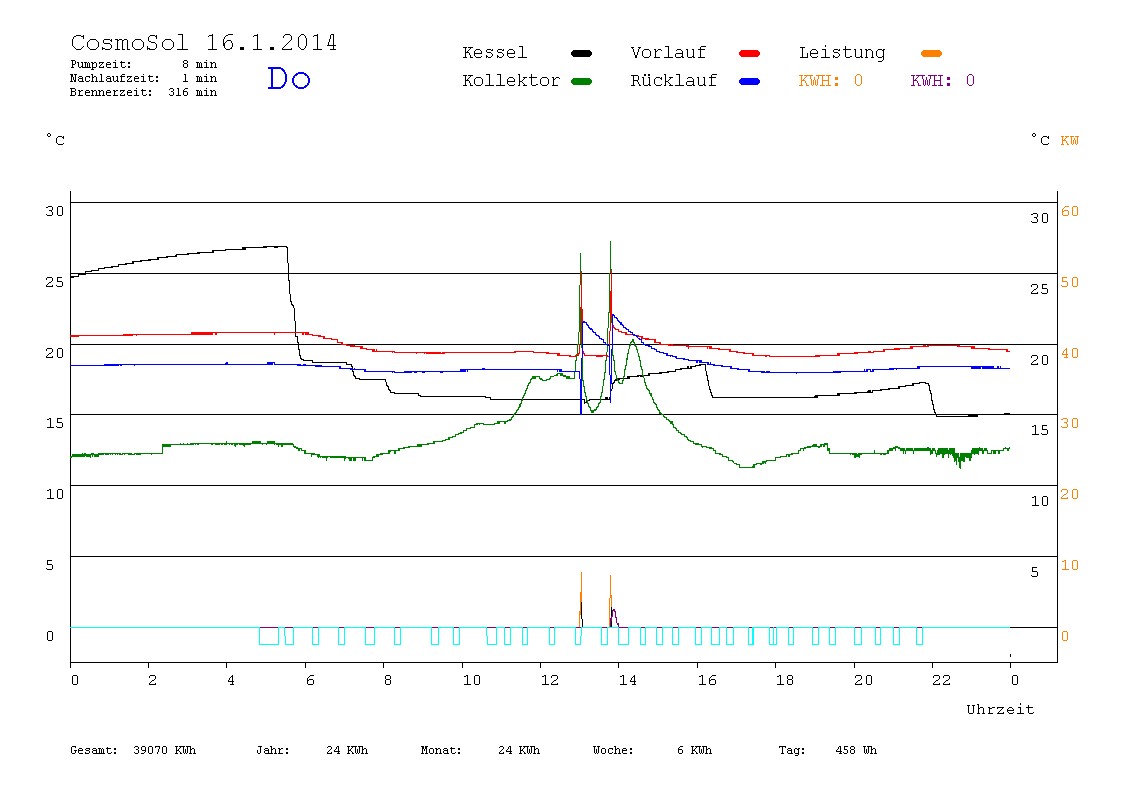Select the blue Rücklauf legend swatch
The width and height of the screenshot is (1148, 812).
coord(750,81)
